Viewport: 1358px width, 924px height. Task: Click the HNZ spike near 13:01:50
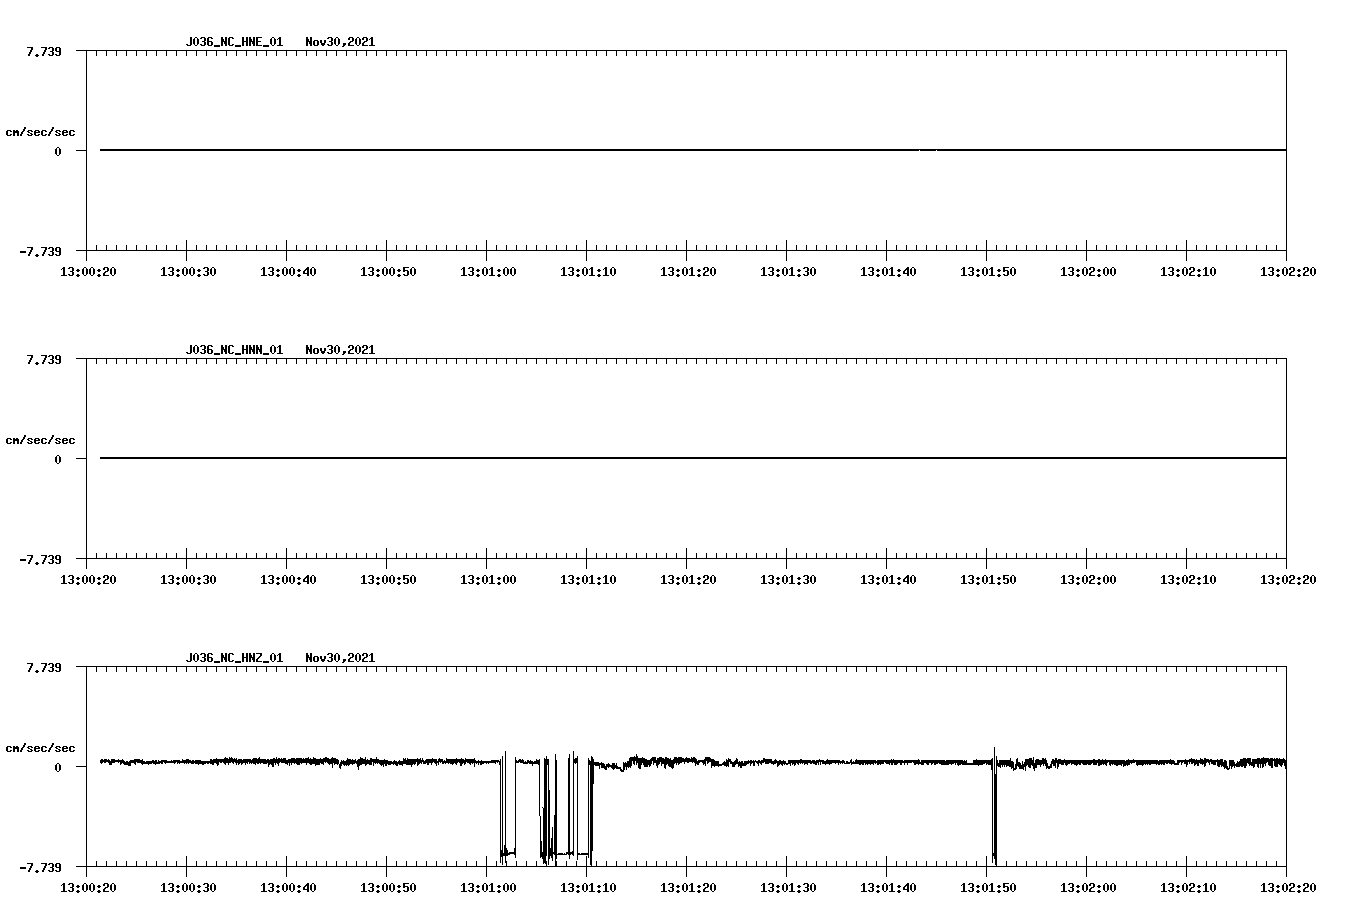(x=994, y=806)
